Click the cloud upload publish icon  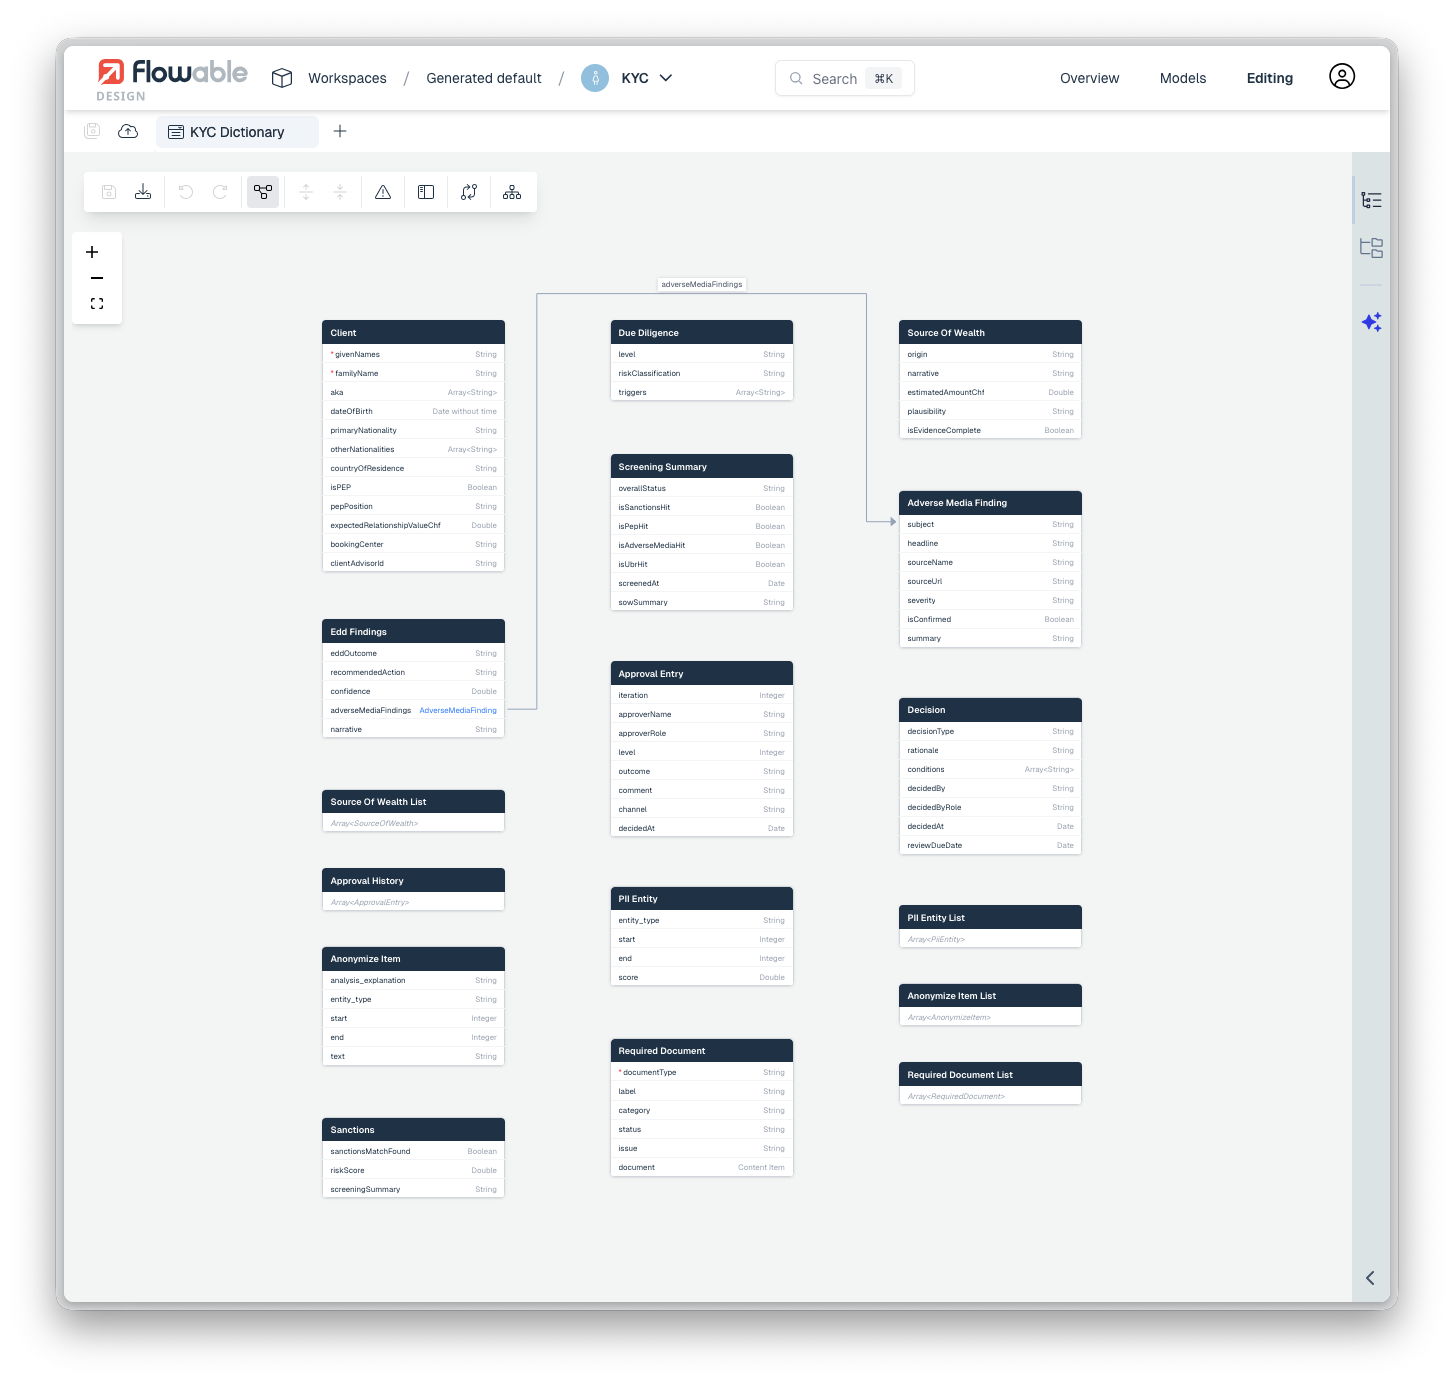pyautogui.click(x=128, y=131)
